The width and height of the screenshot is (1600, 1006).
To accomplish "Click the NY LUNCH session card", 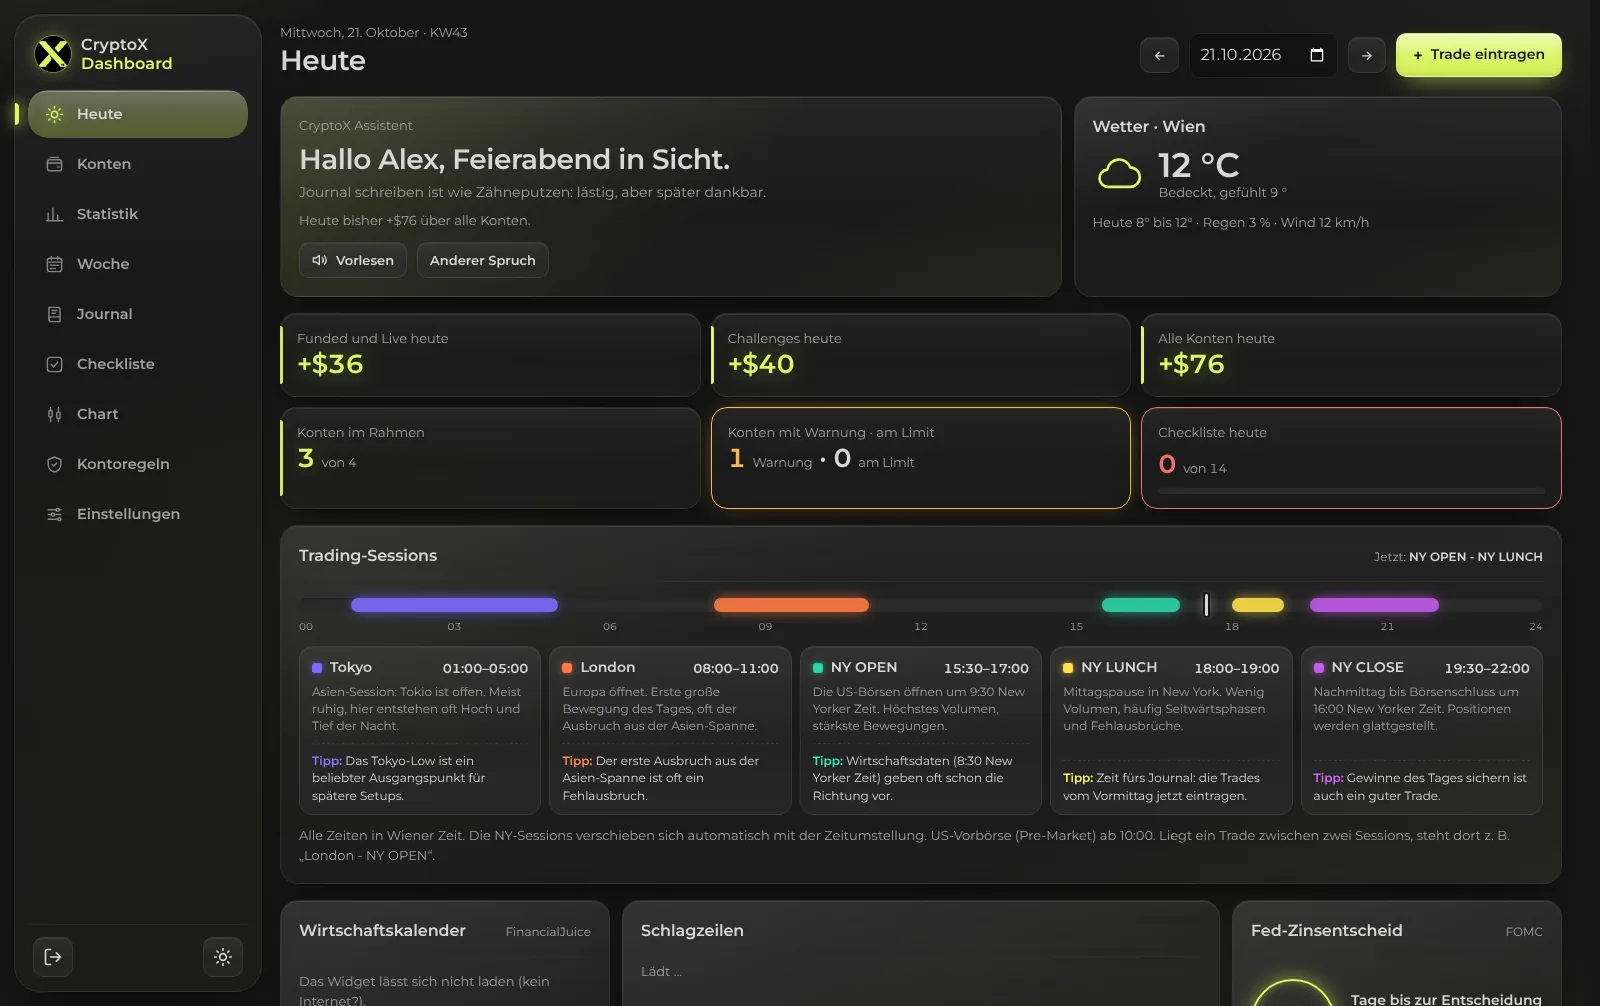I will pyautogui.click(x=1171, y=731).
